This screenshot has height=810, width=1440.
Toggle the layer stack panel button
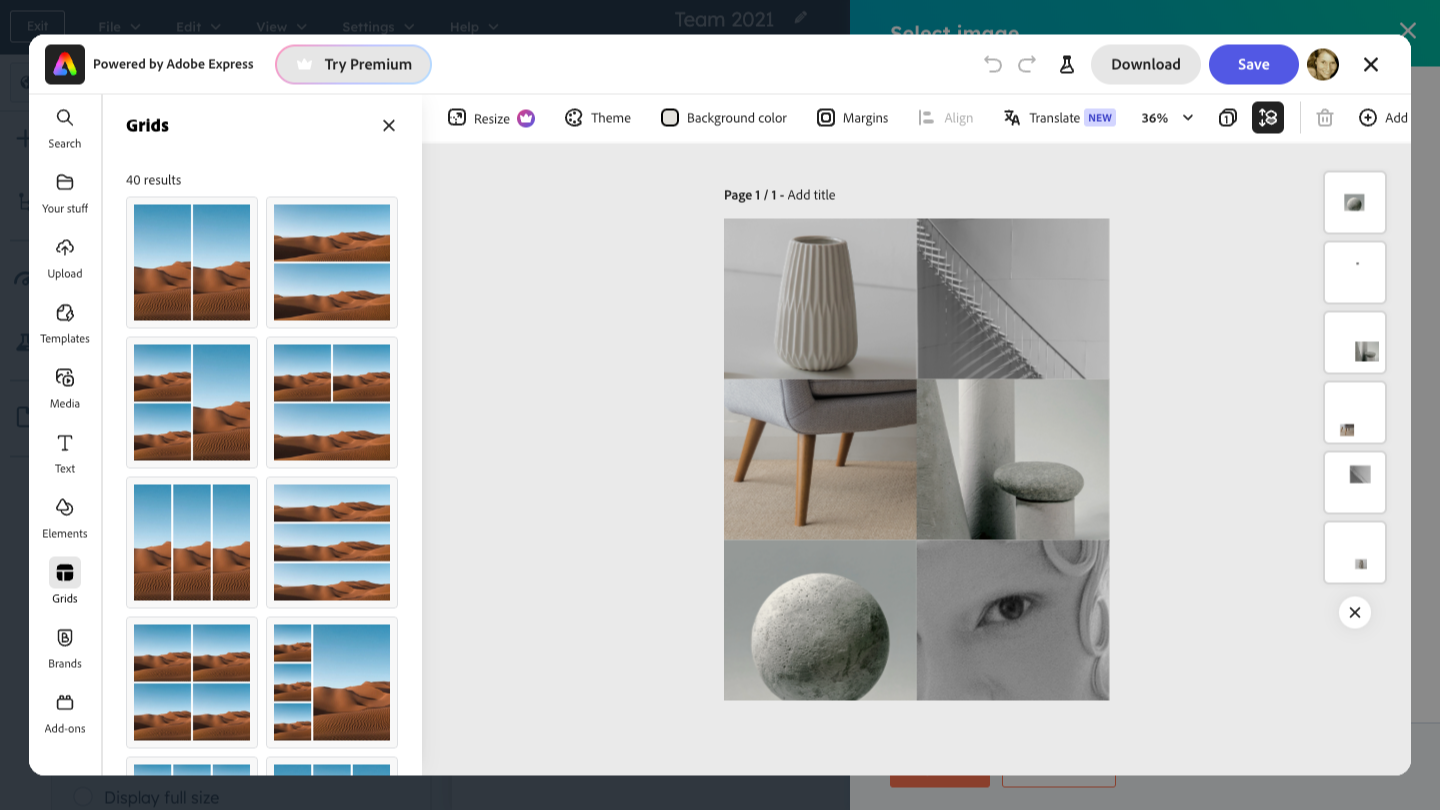(x=1268, y=118)
